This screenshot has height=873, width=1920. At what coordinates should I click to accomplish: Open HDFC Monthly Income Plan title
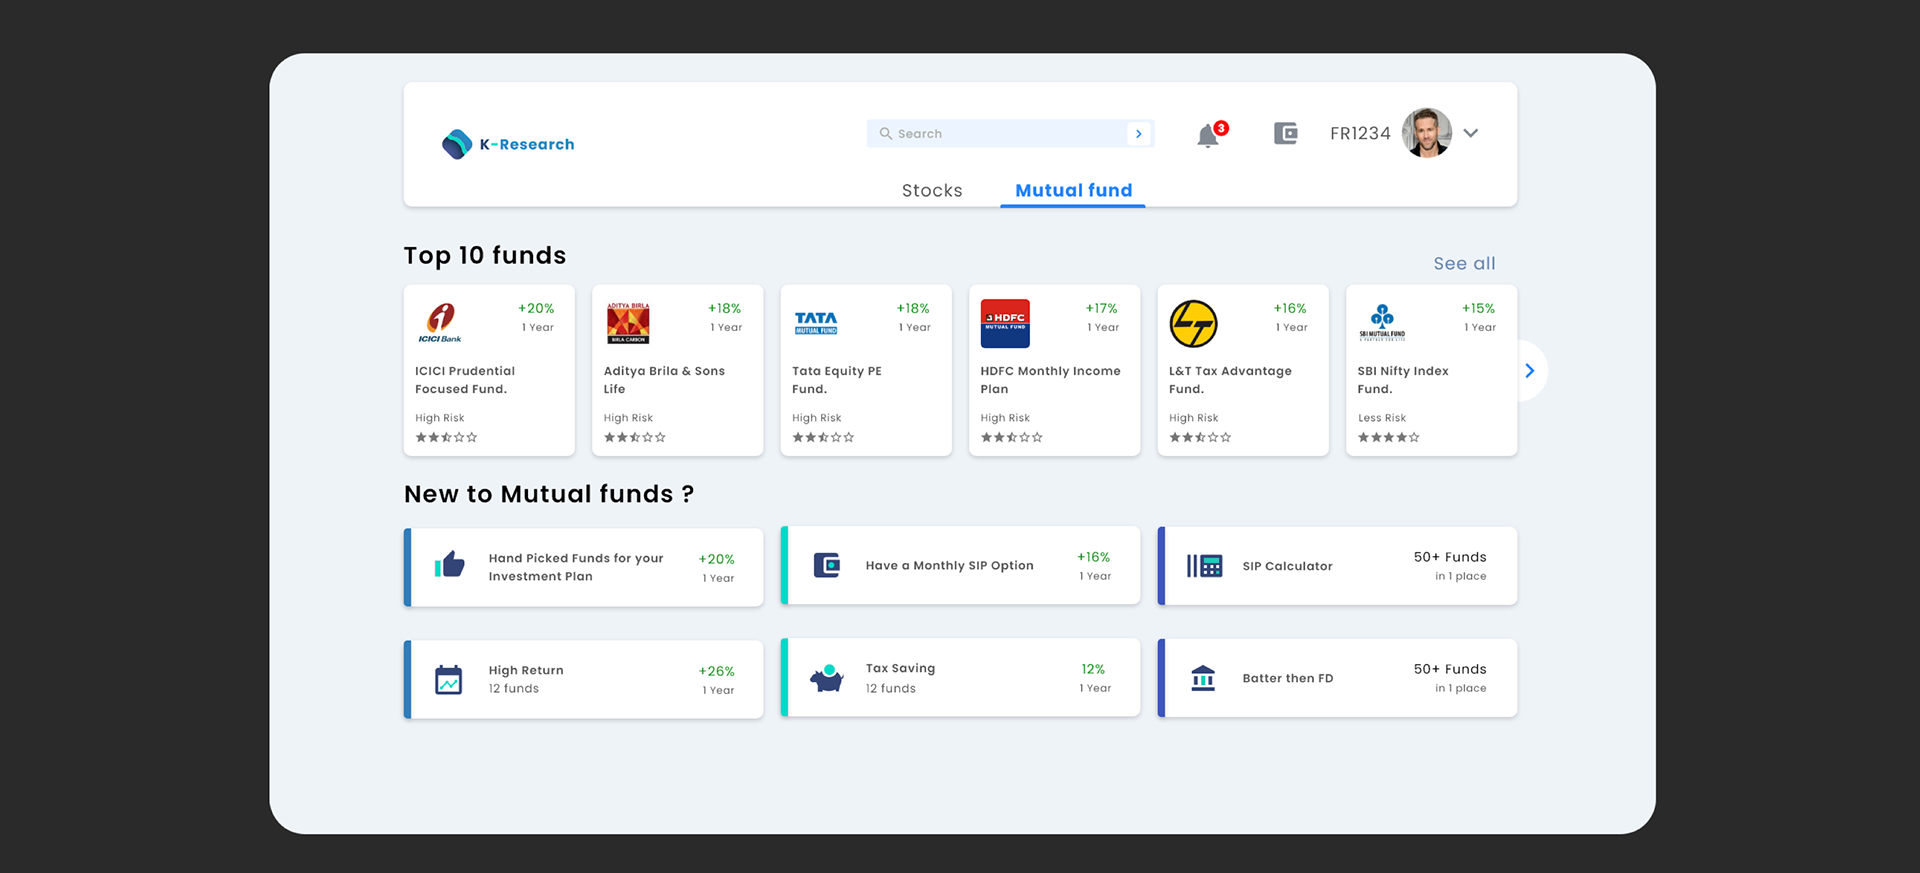click(x=1050, y=380)
